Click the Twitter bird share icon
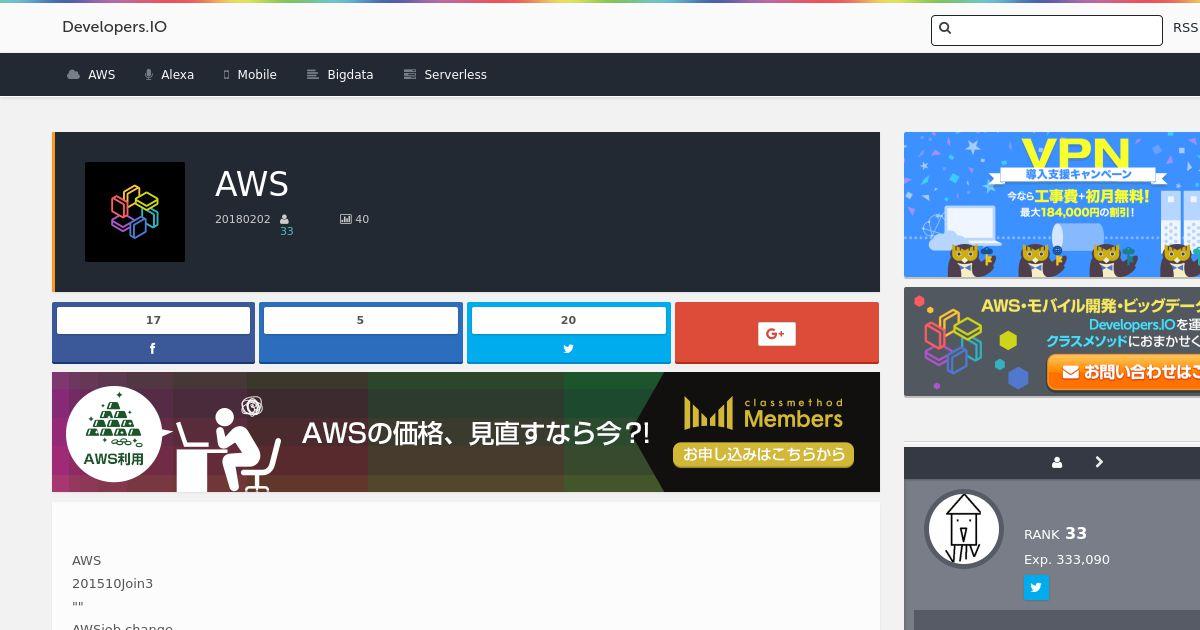This screenshot has width=1200, height=630. pos(568,349)
